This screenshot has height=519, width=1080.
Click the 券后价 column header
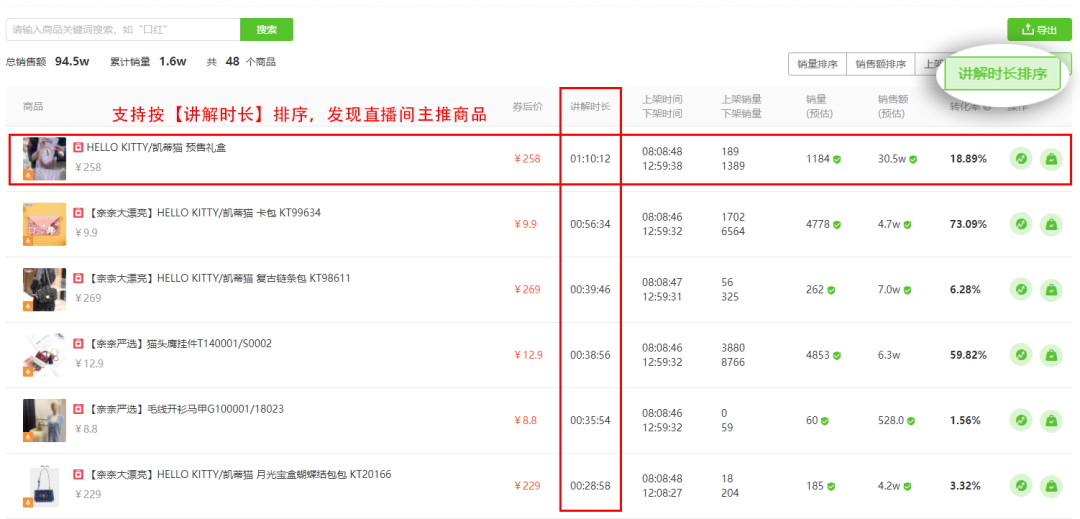coord(527,107)
